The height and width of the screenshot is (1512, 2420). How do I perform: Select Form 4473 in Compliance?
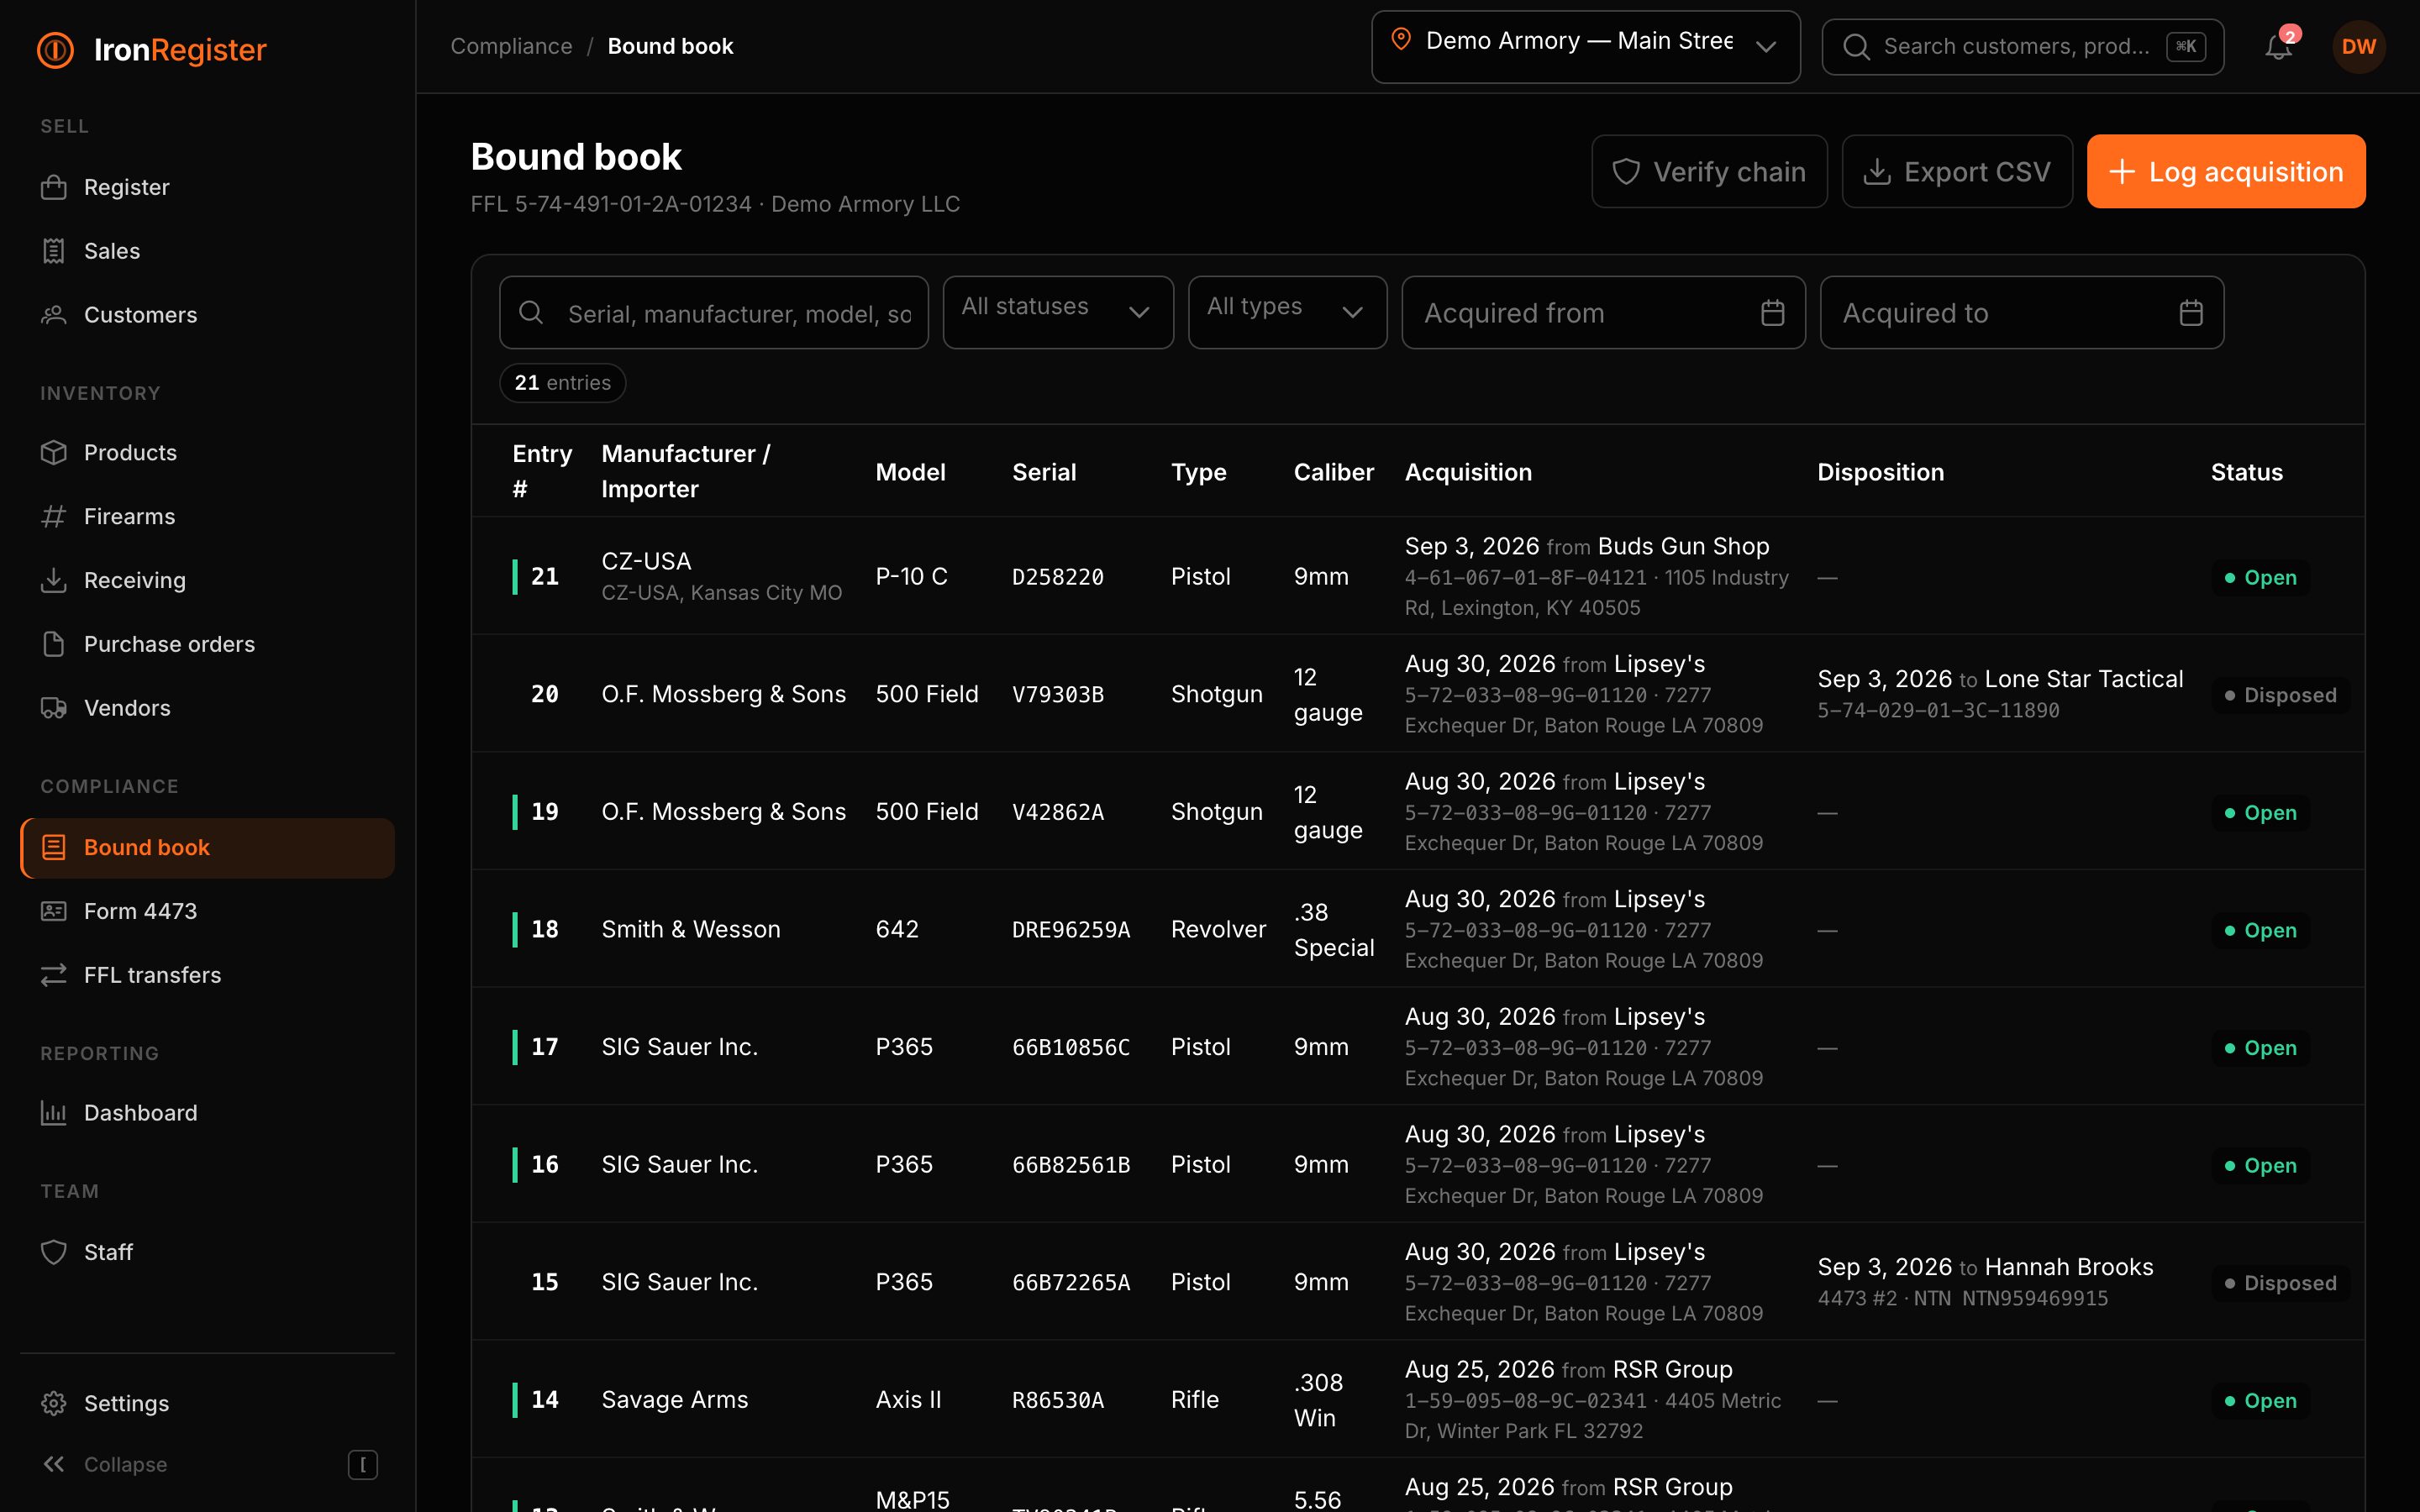207,911
